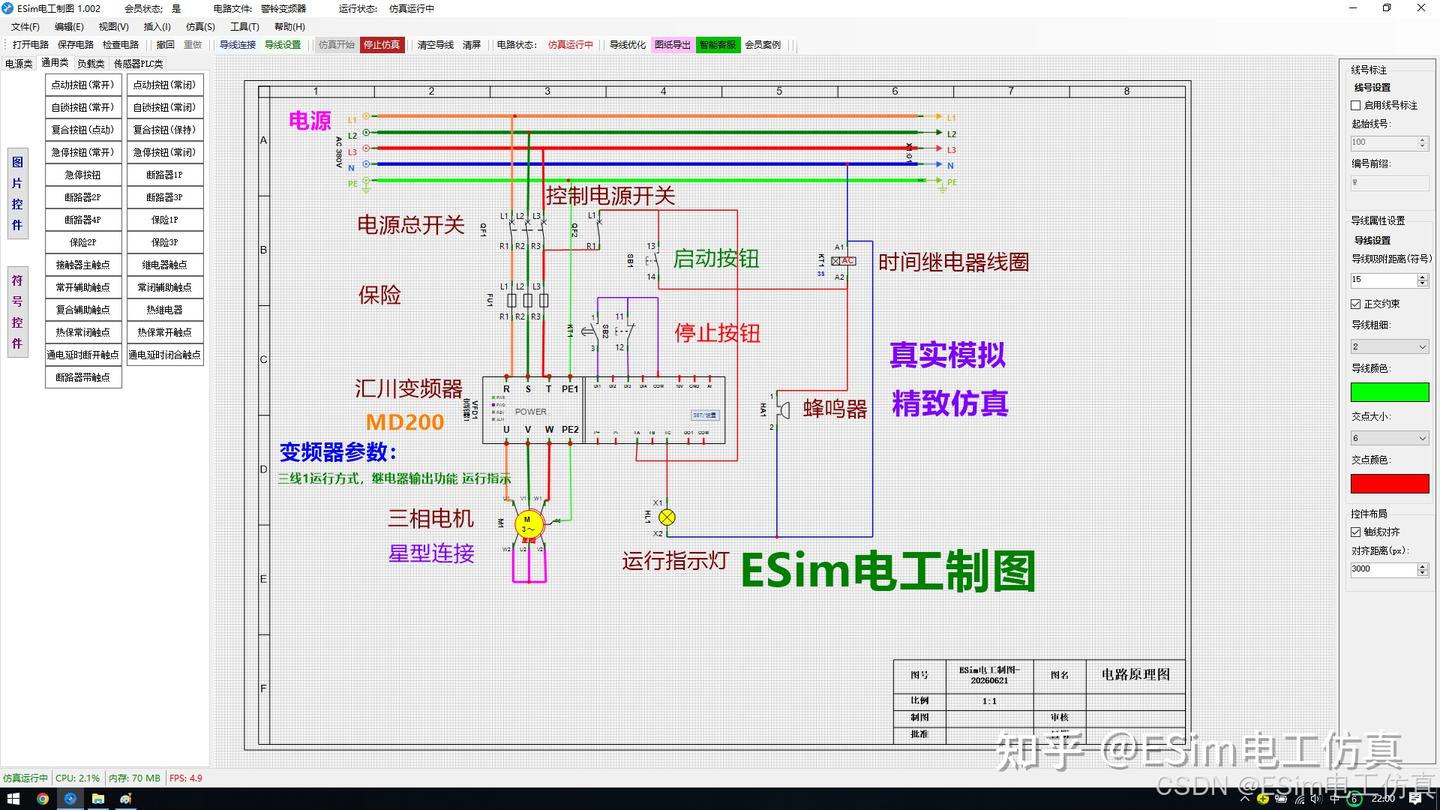
Task: Pick 断路器3P component
Action: [165, 197]
